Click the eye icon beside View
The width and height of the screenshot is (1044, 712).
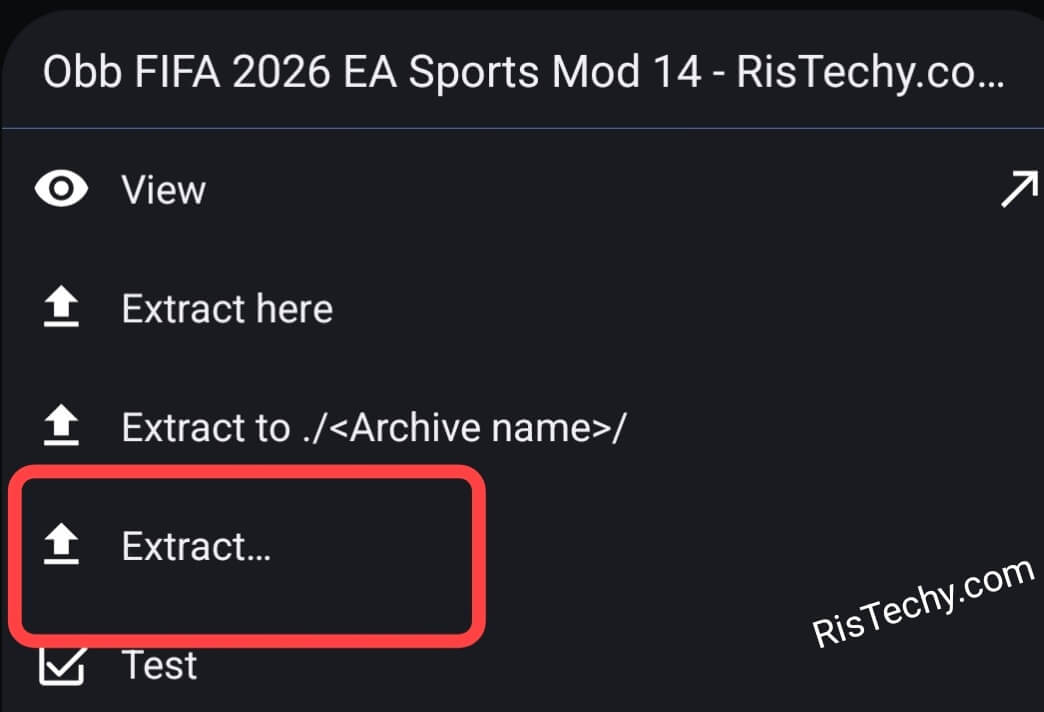click(62, 189)
